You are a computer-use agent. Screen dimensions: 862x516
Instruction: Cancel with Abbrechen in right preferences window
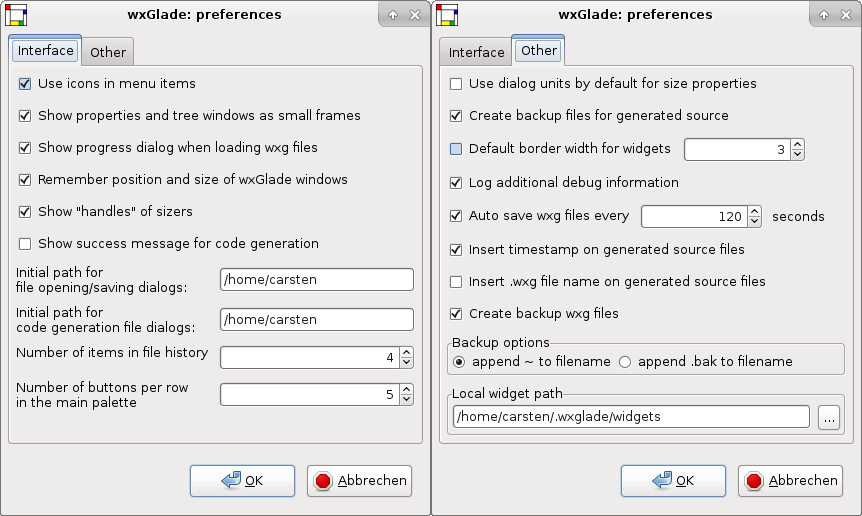click(791, 481)
